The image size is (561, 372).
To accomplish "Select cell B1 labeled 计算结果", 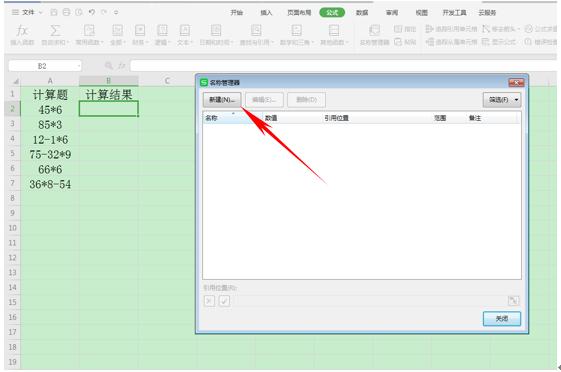I will point(109,95).
